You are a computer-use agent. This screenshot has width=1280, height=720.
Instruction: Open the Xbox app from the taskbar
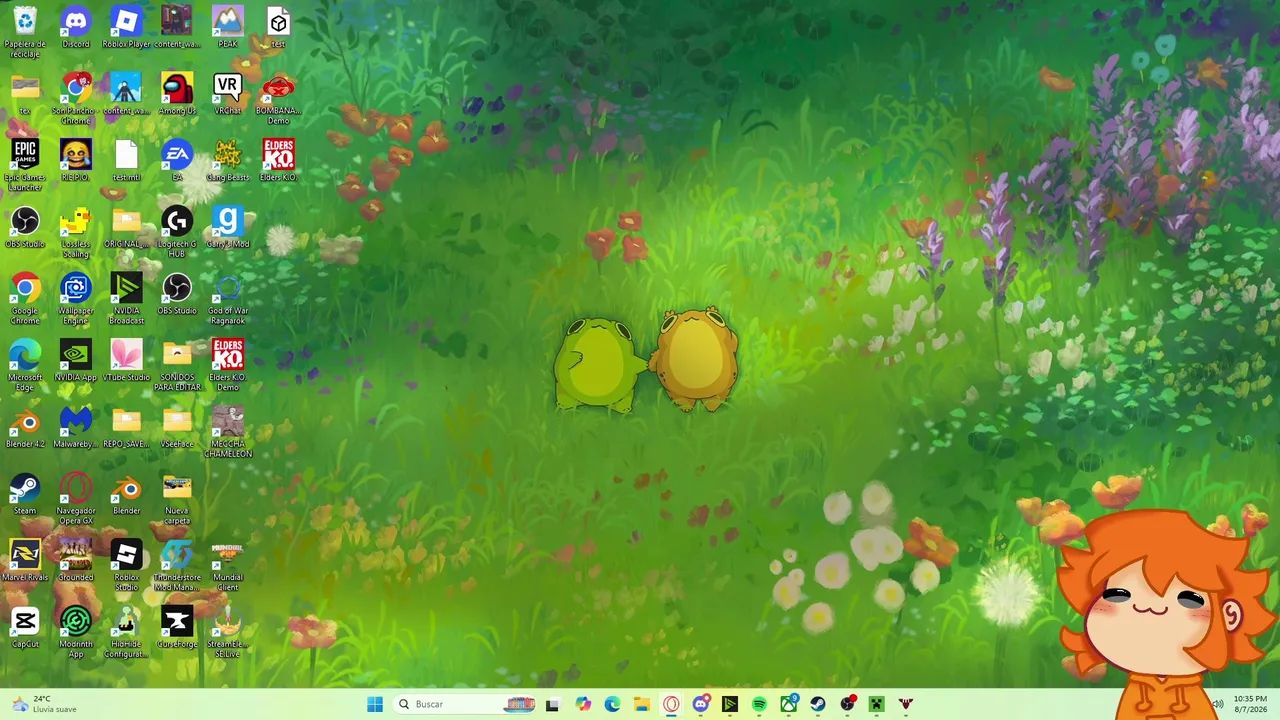point(789,704)
